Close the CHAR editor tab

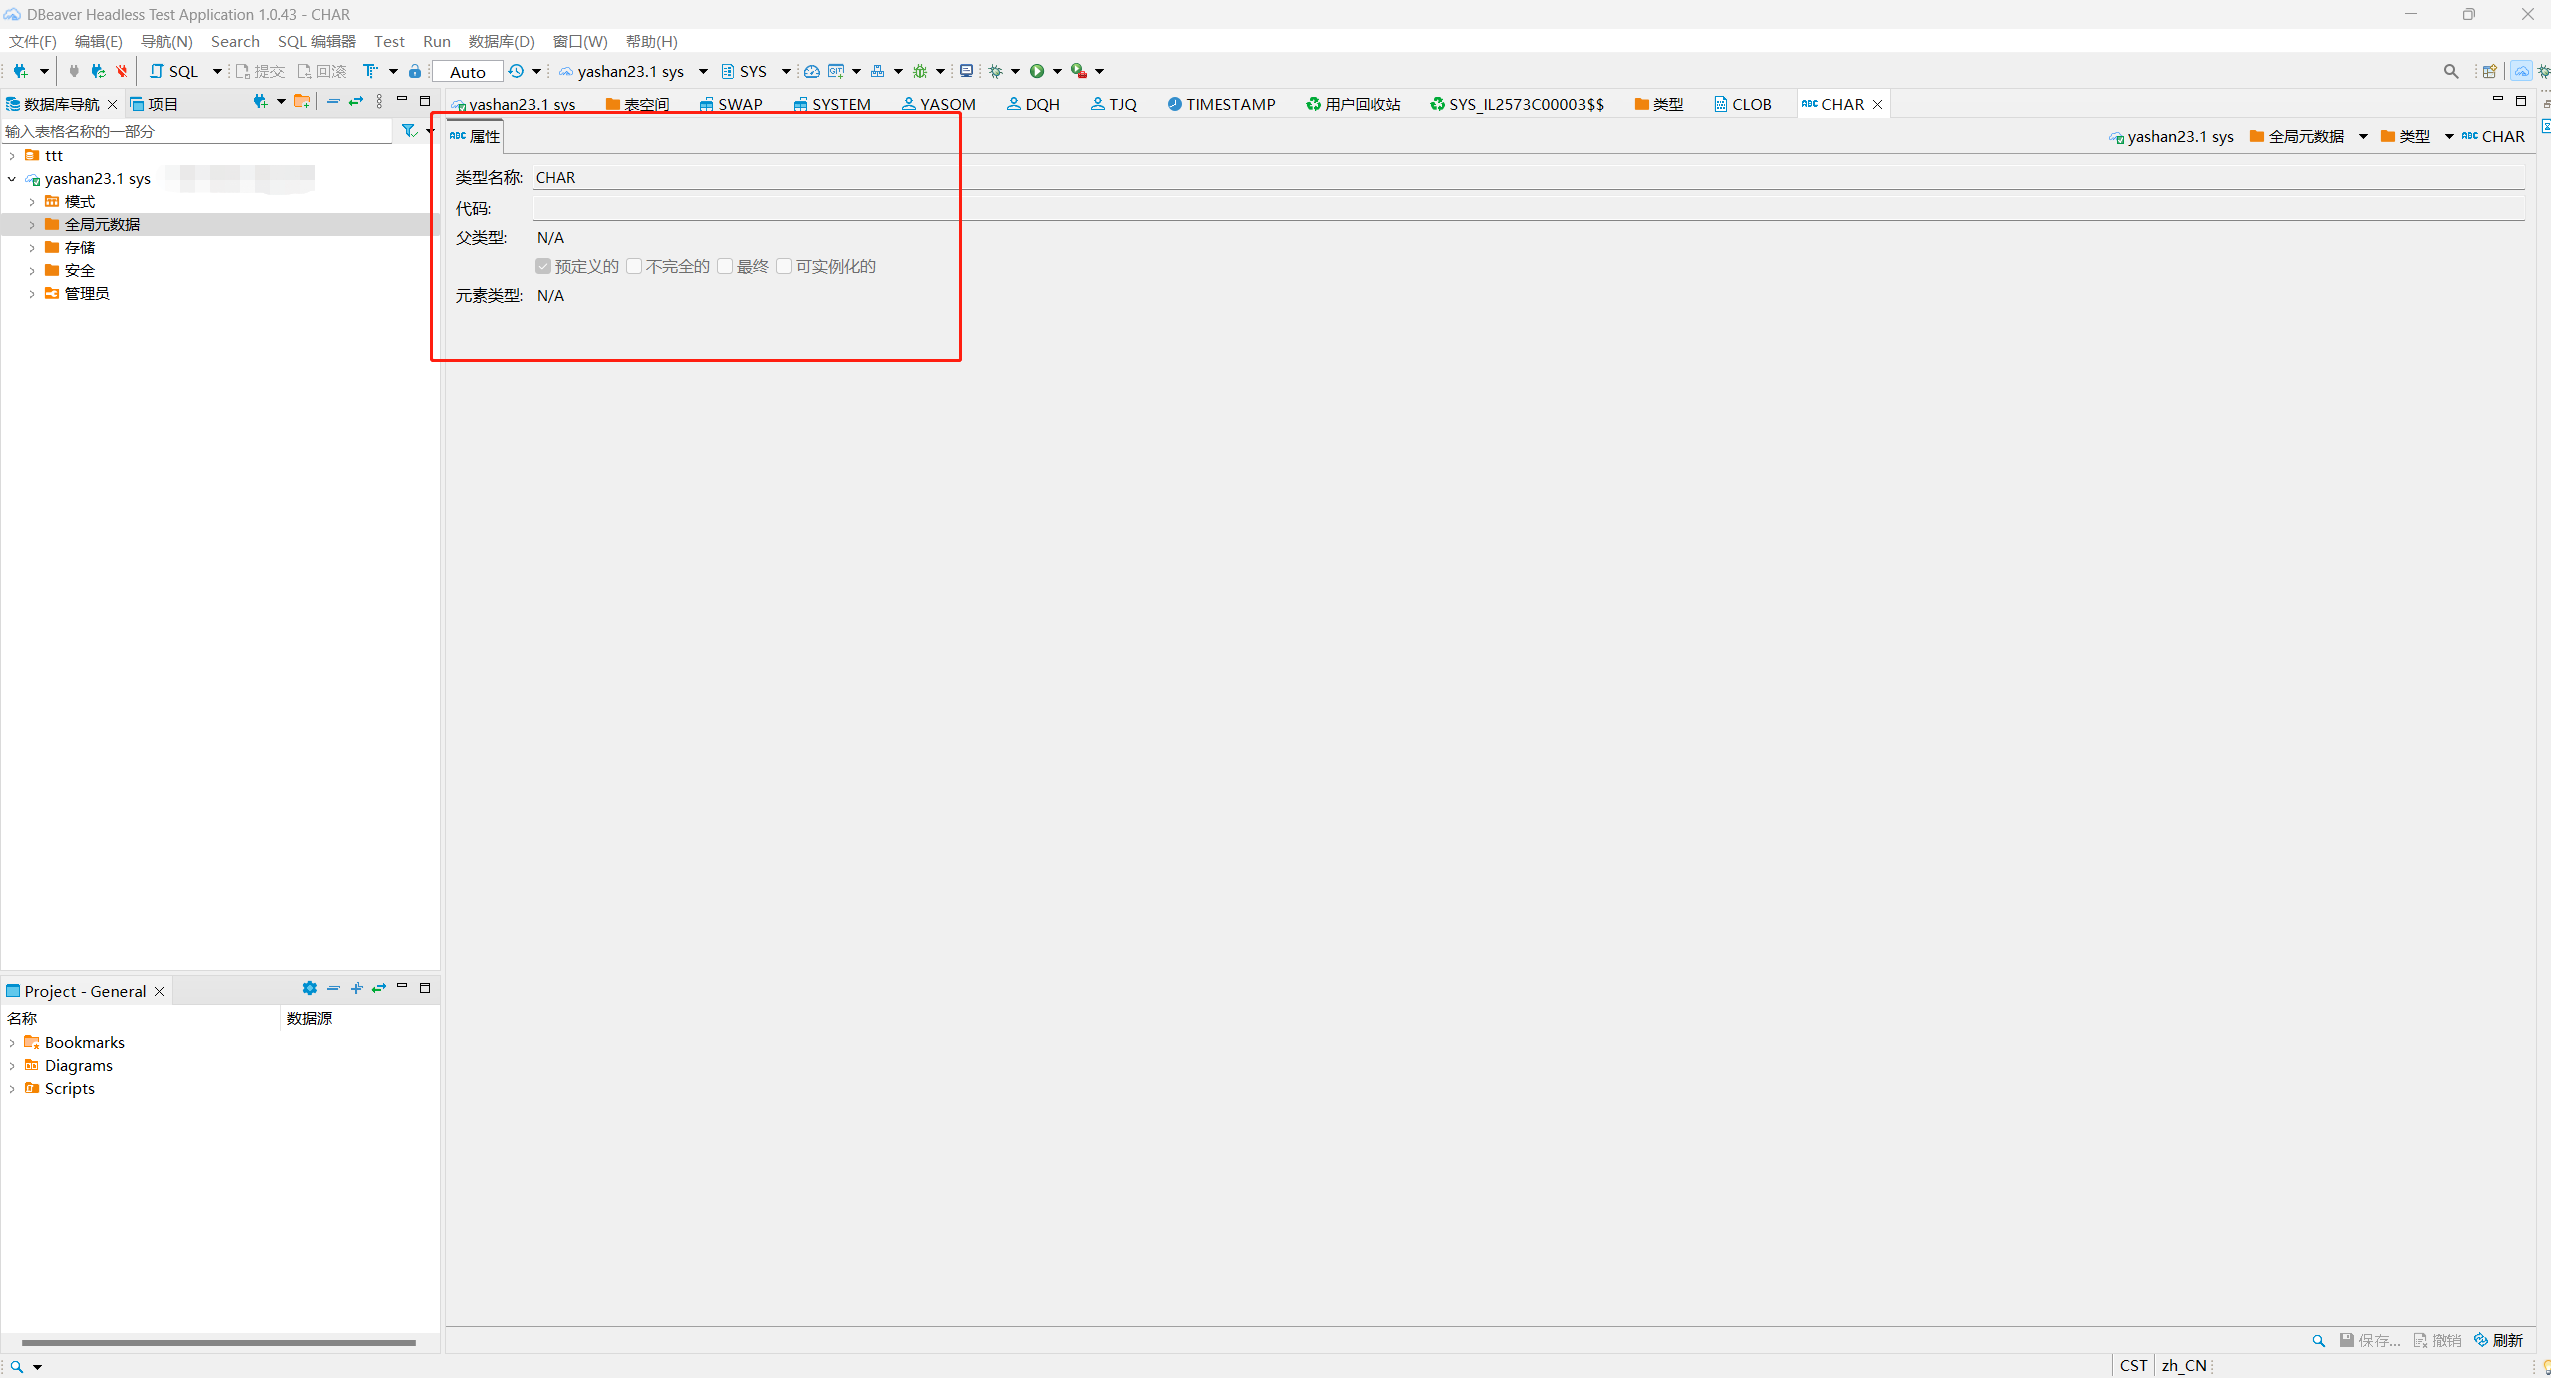(x=1877, y=104)
